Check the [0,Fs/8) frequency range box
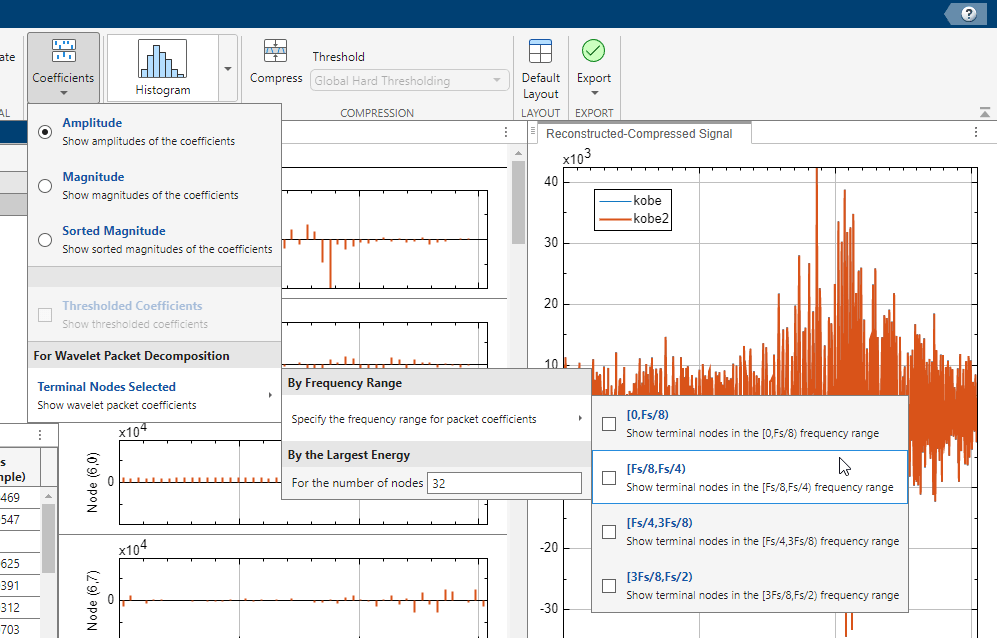Screen dimensions: 997x638 (x=609, y=424)
